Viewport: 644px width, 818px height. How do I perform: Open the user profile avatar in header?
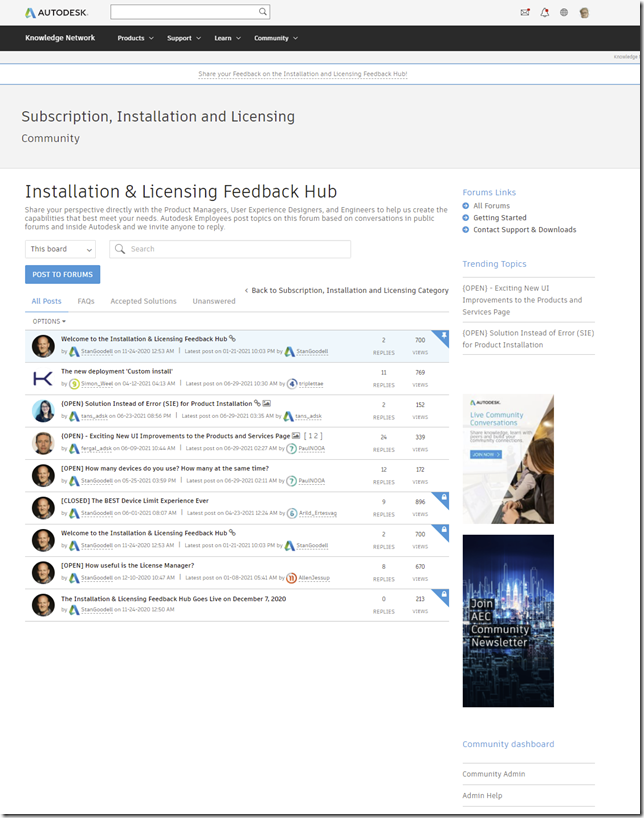pos(584,13)
